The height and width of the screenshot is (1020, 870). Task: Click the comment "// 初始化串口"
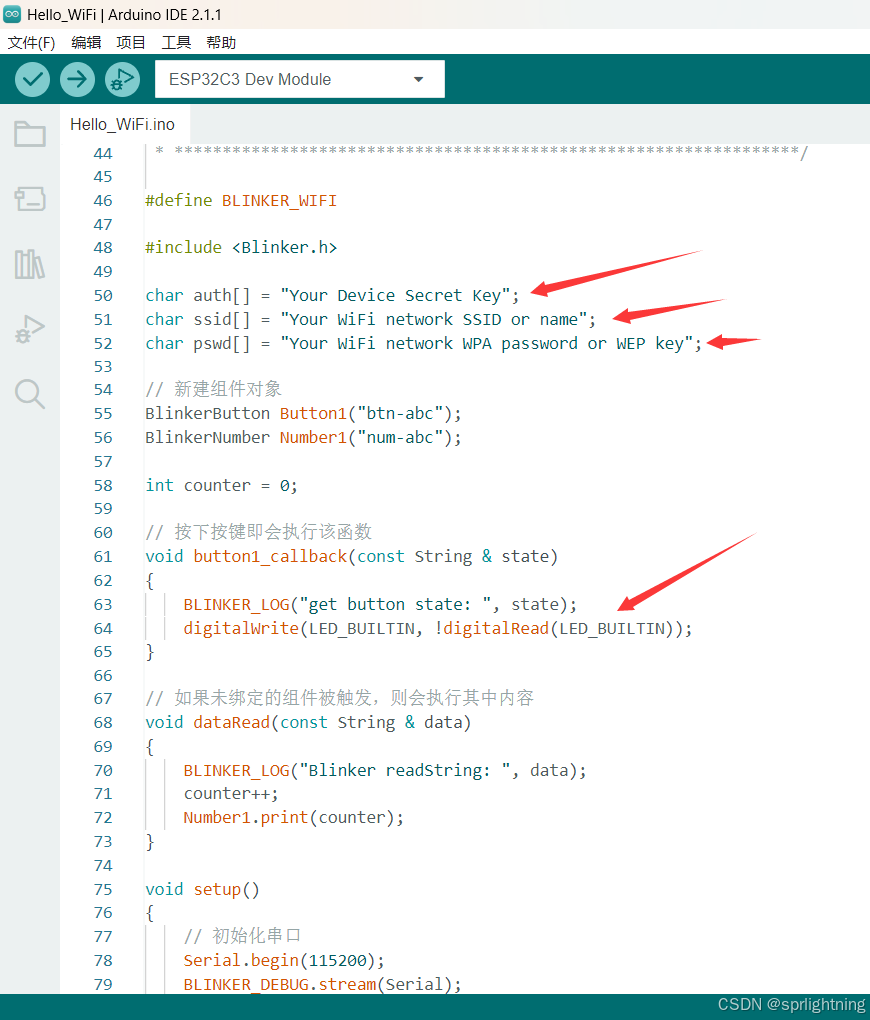point(242,936)
